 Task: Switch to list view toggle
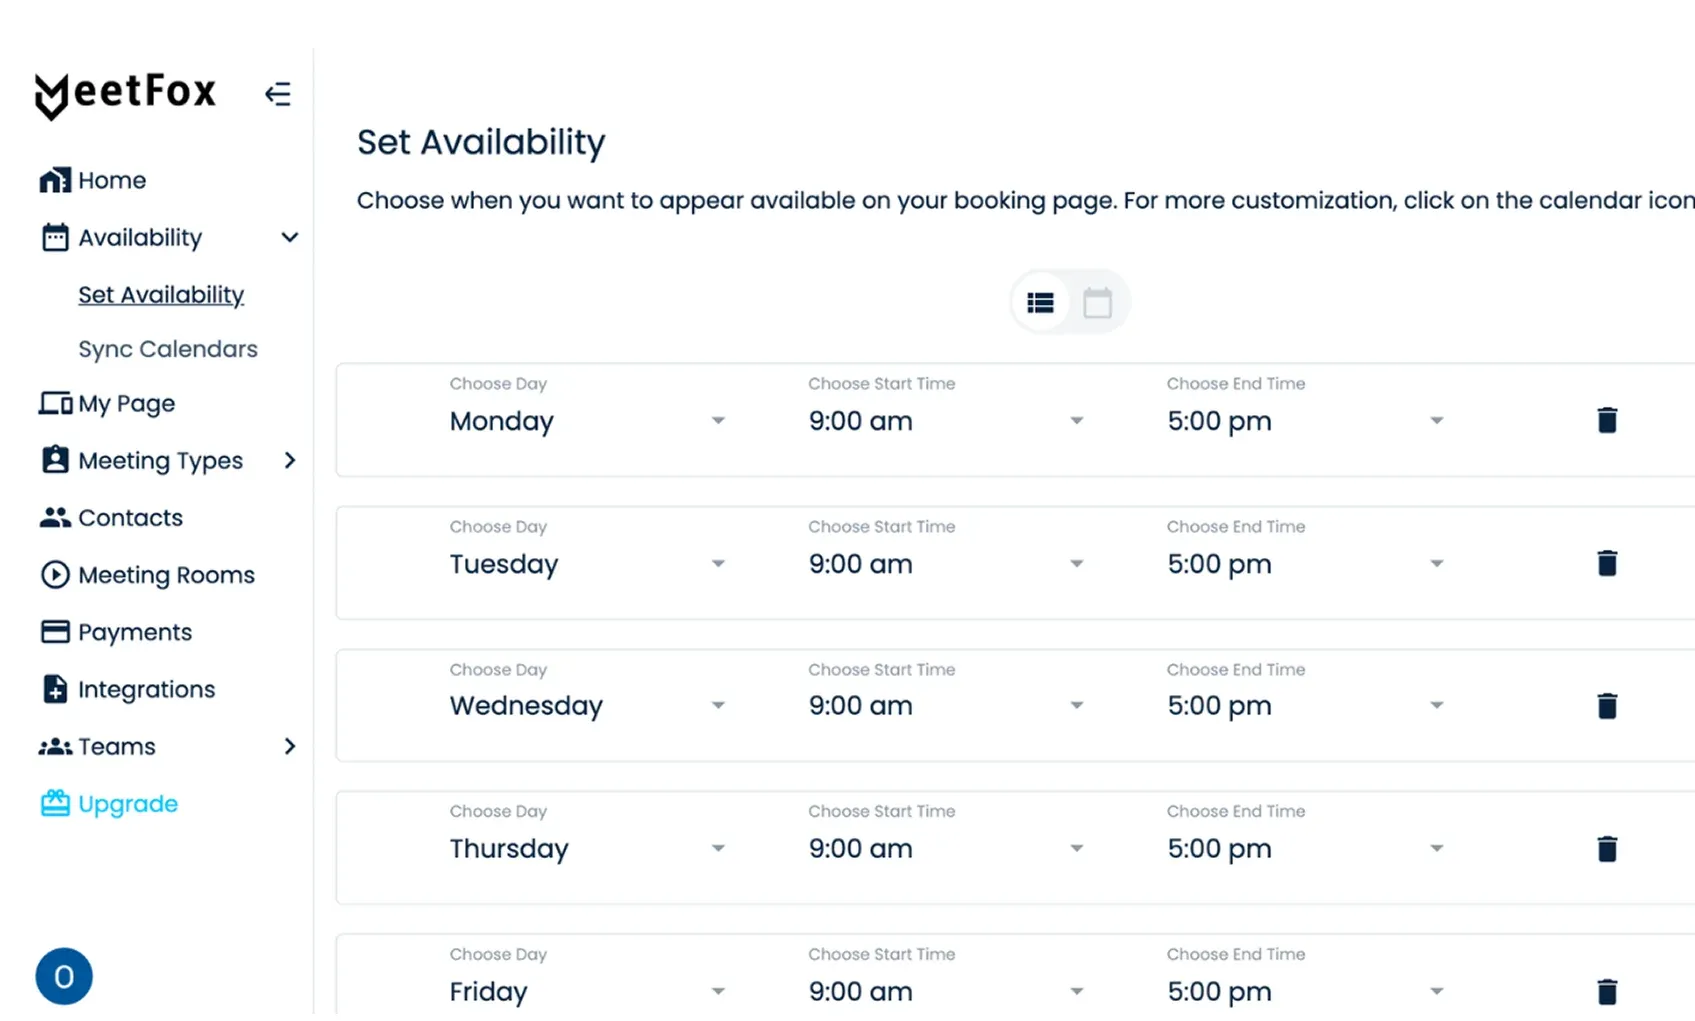(x=1041, y=302)
